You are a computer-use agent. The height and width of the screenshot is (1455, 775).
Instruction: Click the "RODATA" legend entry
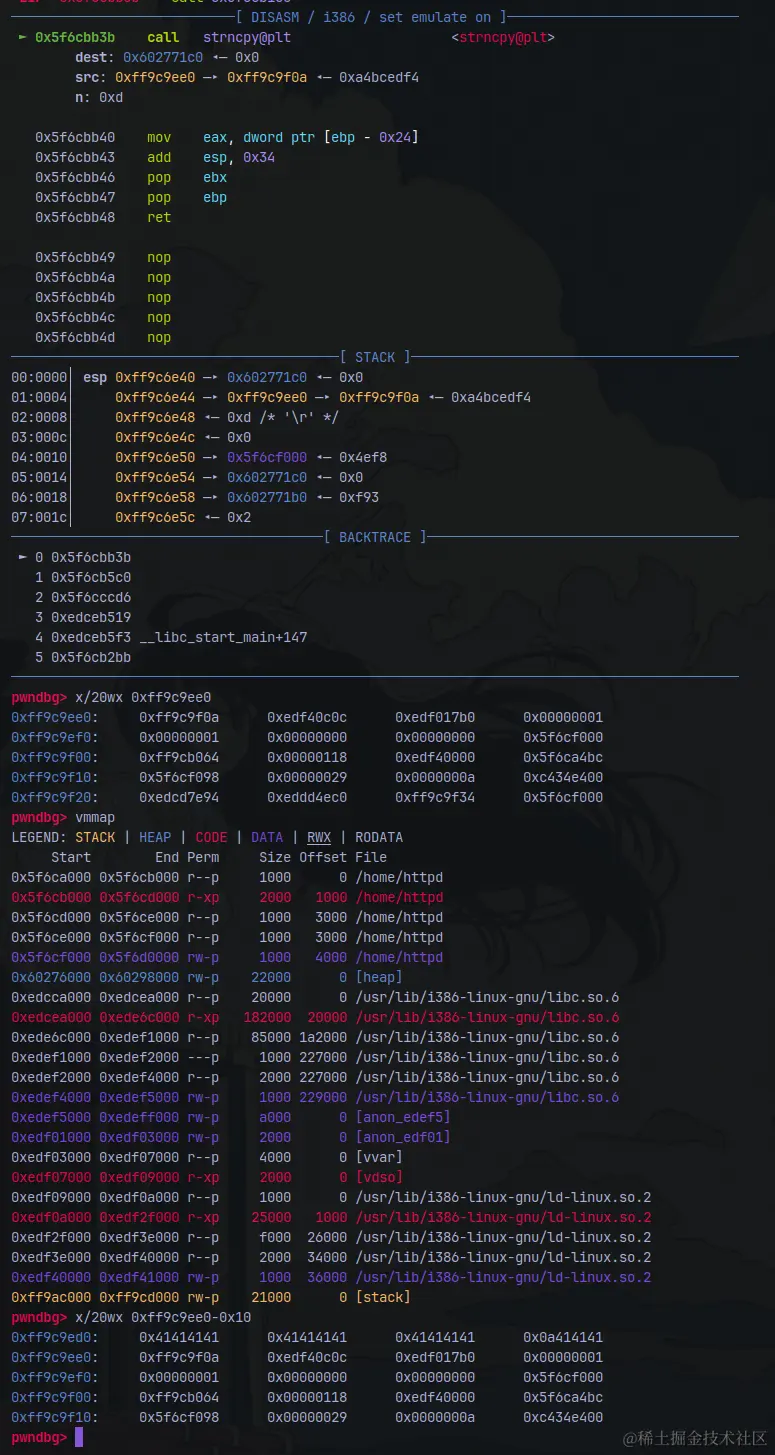tap(379, 837)
